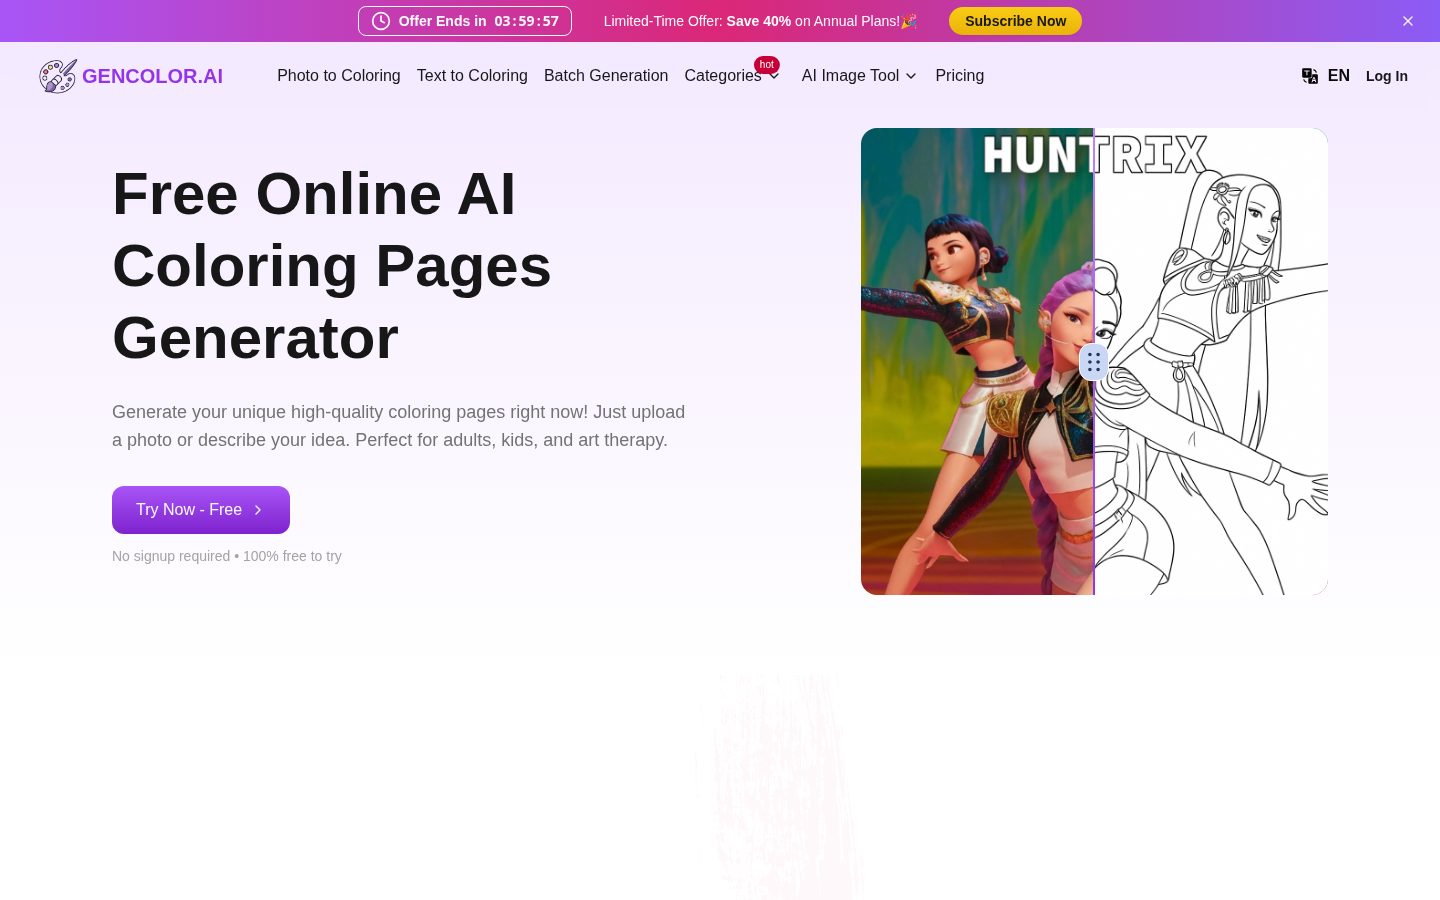Open the EN language selector

pyautogui.click(x=1326, y=76)
